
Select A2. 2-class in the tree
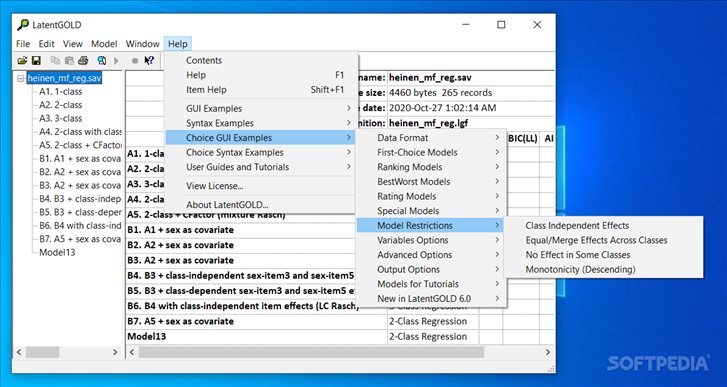coord(60,105)
